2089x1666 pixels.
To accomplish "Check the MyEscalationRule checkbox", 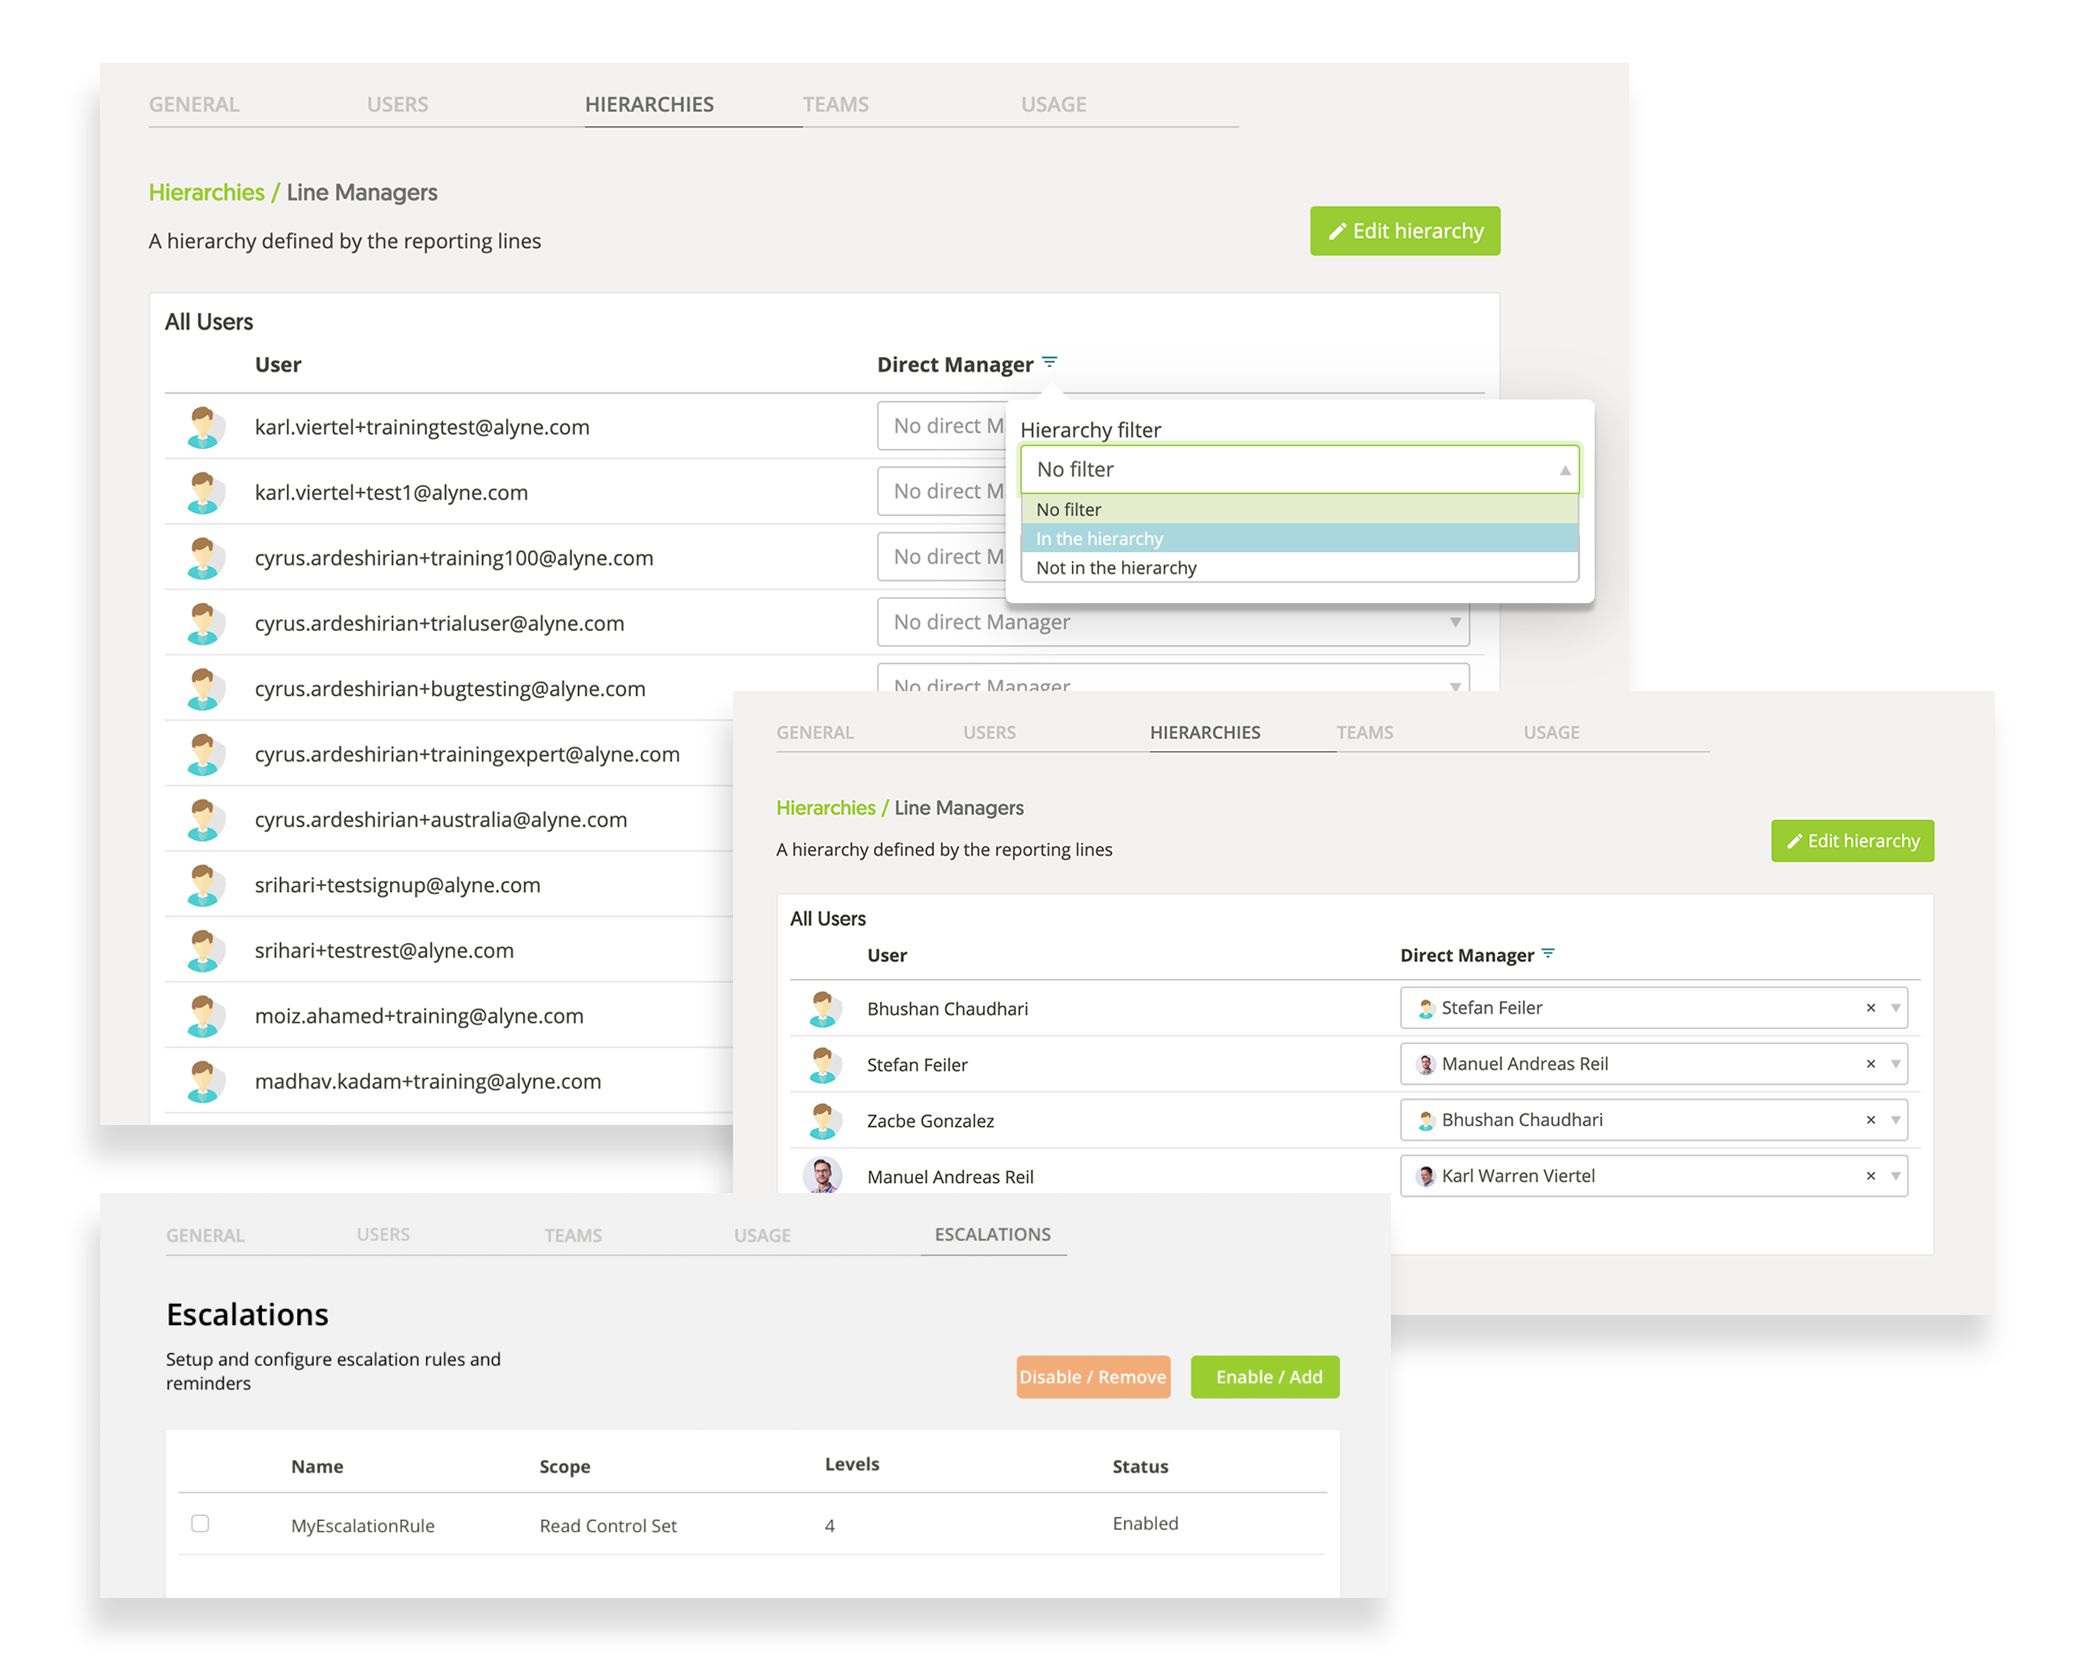I will point(200,1523).
